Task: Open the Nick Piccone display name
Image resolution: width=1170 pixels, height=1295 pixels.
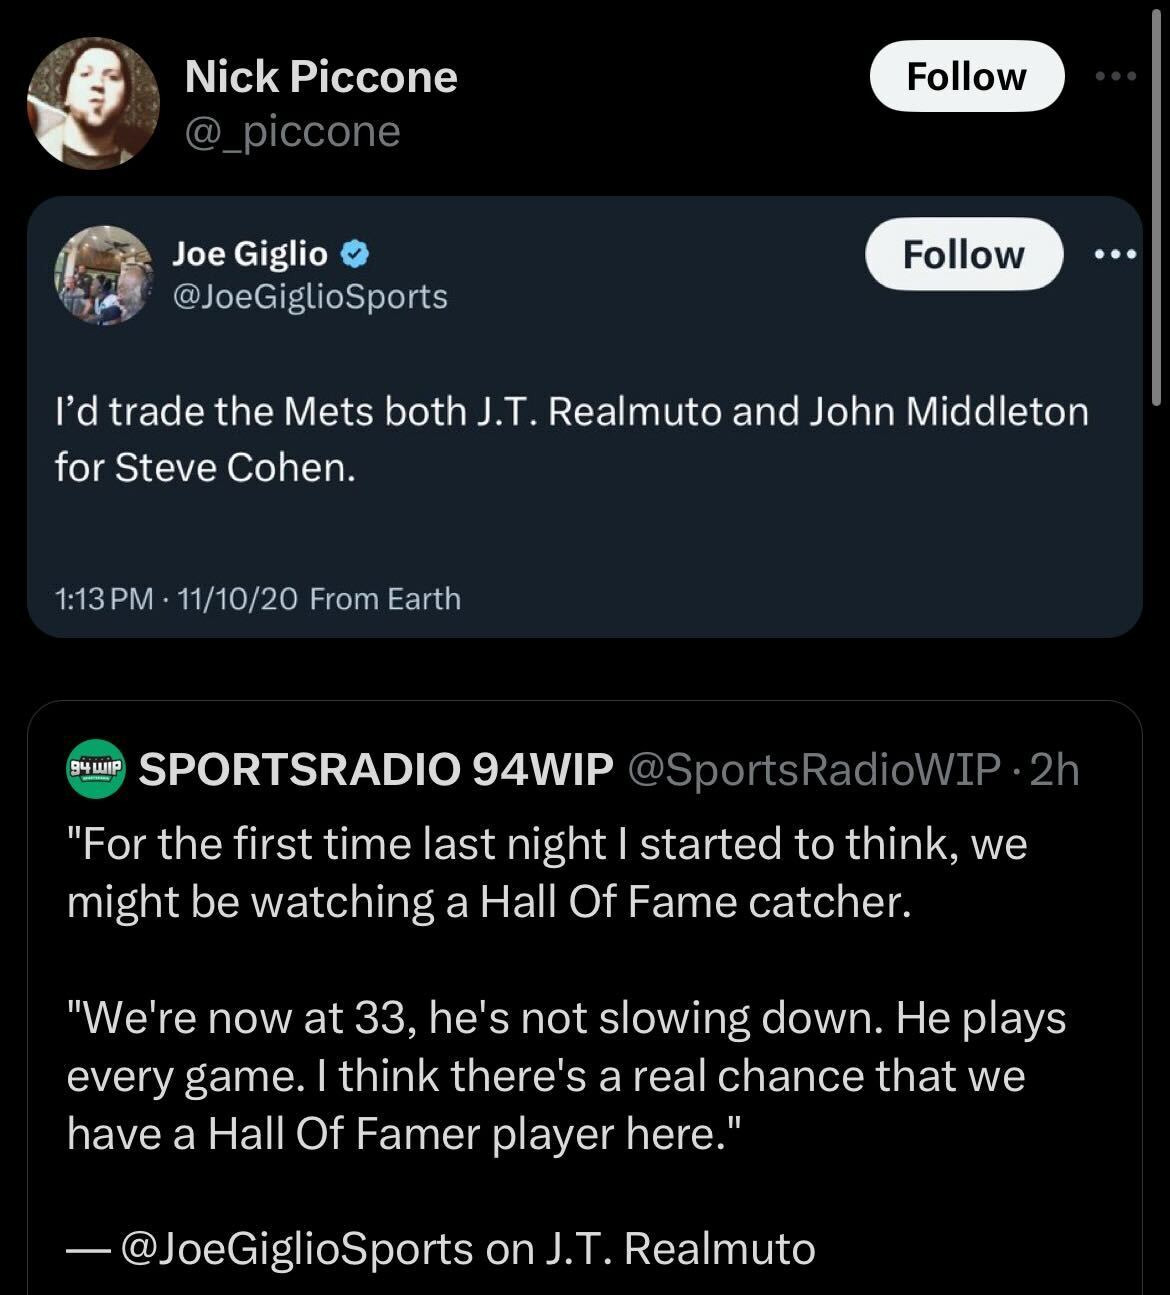Action: coord(320,77)
